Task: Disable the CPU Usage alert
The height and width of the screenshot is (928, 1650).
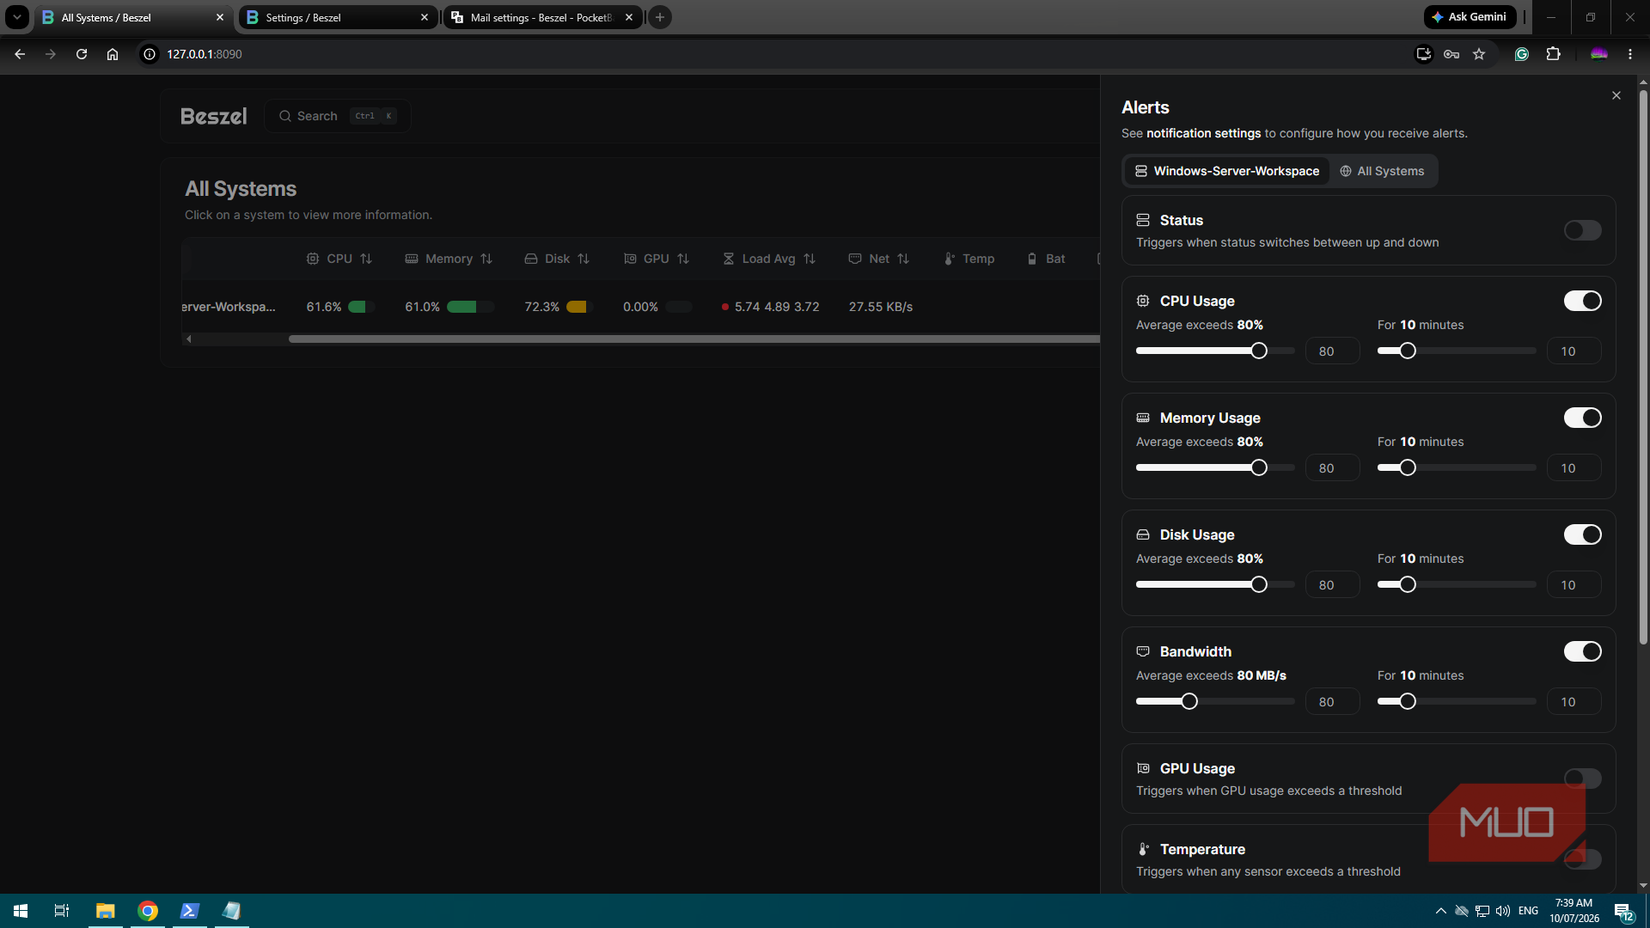Action: click(x=1582, y=301)
